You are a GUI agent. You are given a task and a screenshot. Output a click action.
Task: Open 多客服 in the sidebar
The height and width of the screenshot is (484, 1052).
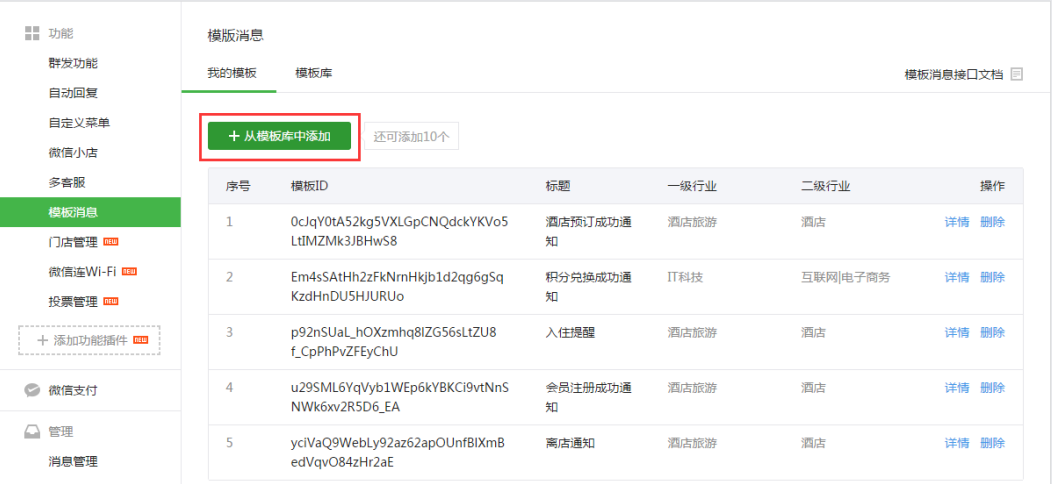tap(67, 182)
